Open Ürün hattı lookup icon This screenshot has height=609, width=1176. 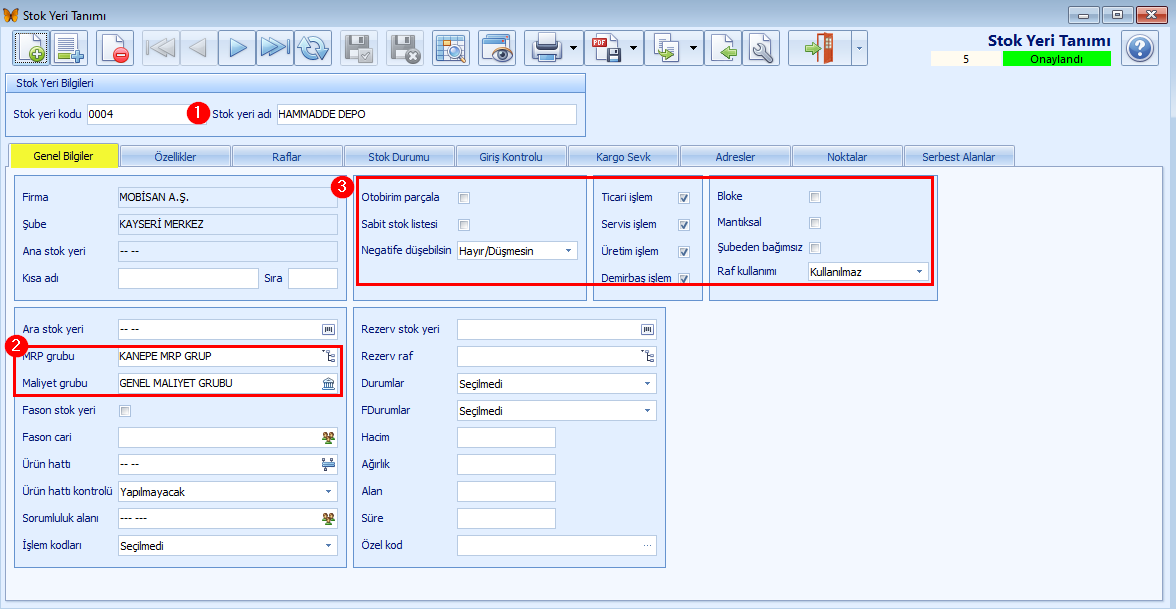[328, 464]
